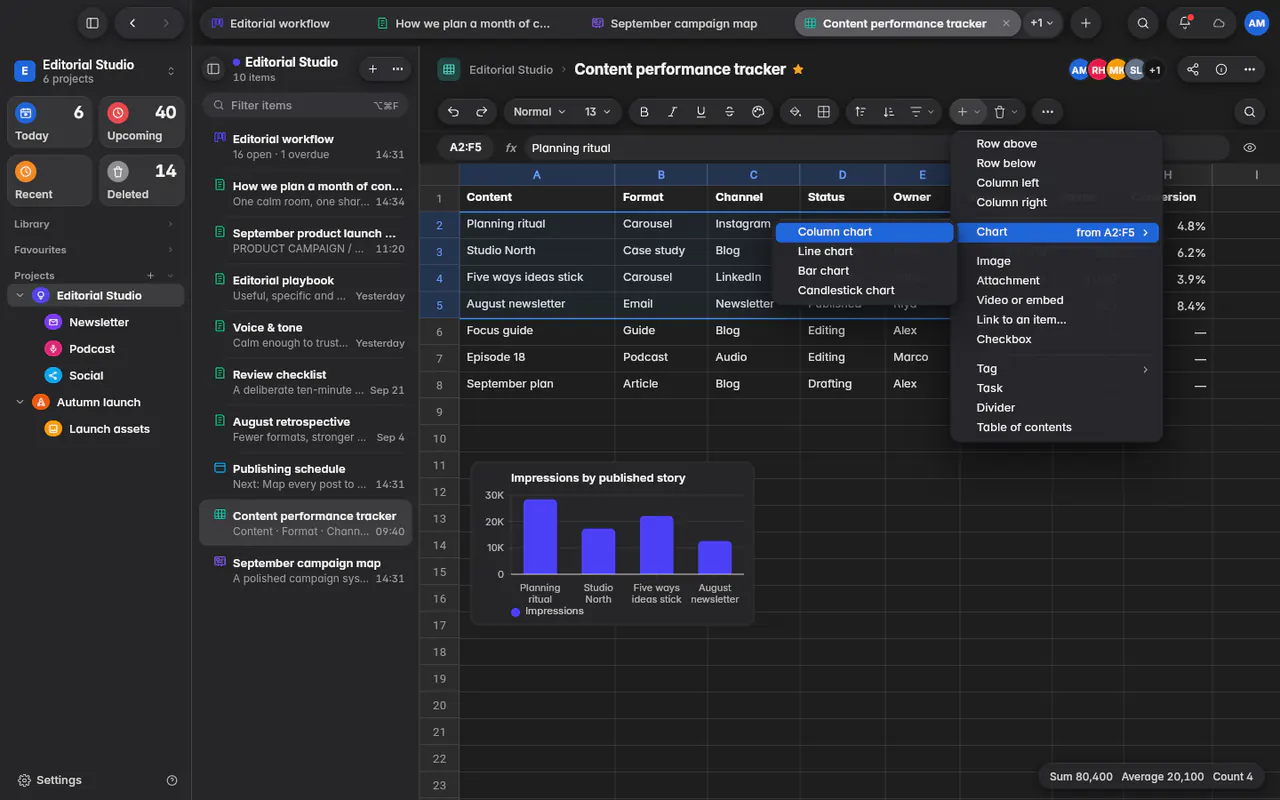
Task: Focus the Filter items search field
Action: [307, 105]
